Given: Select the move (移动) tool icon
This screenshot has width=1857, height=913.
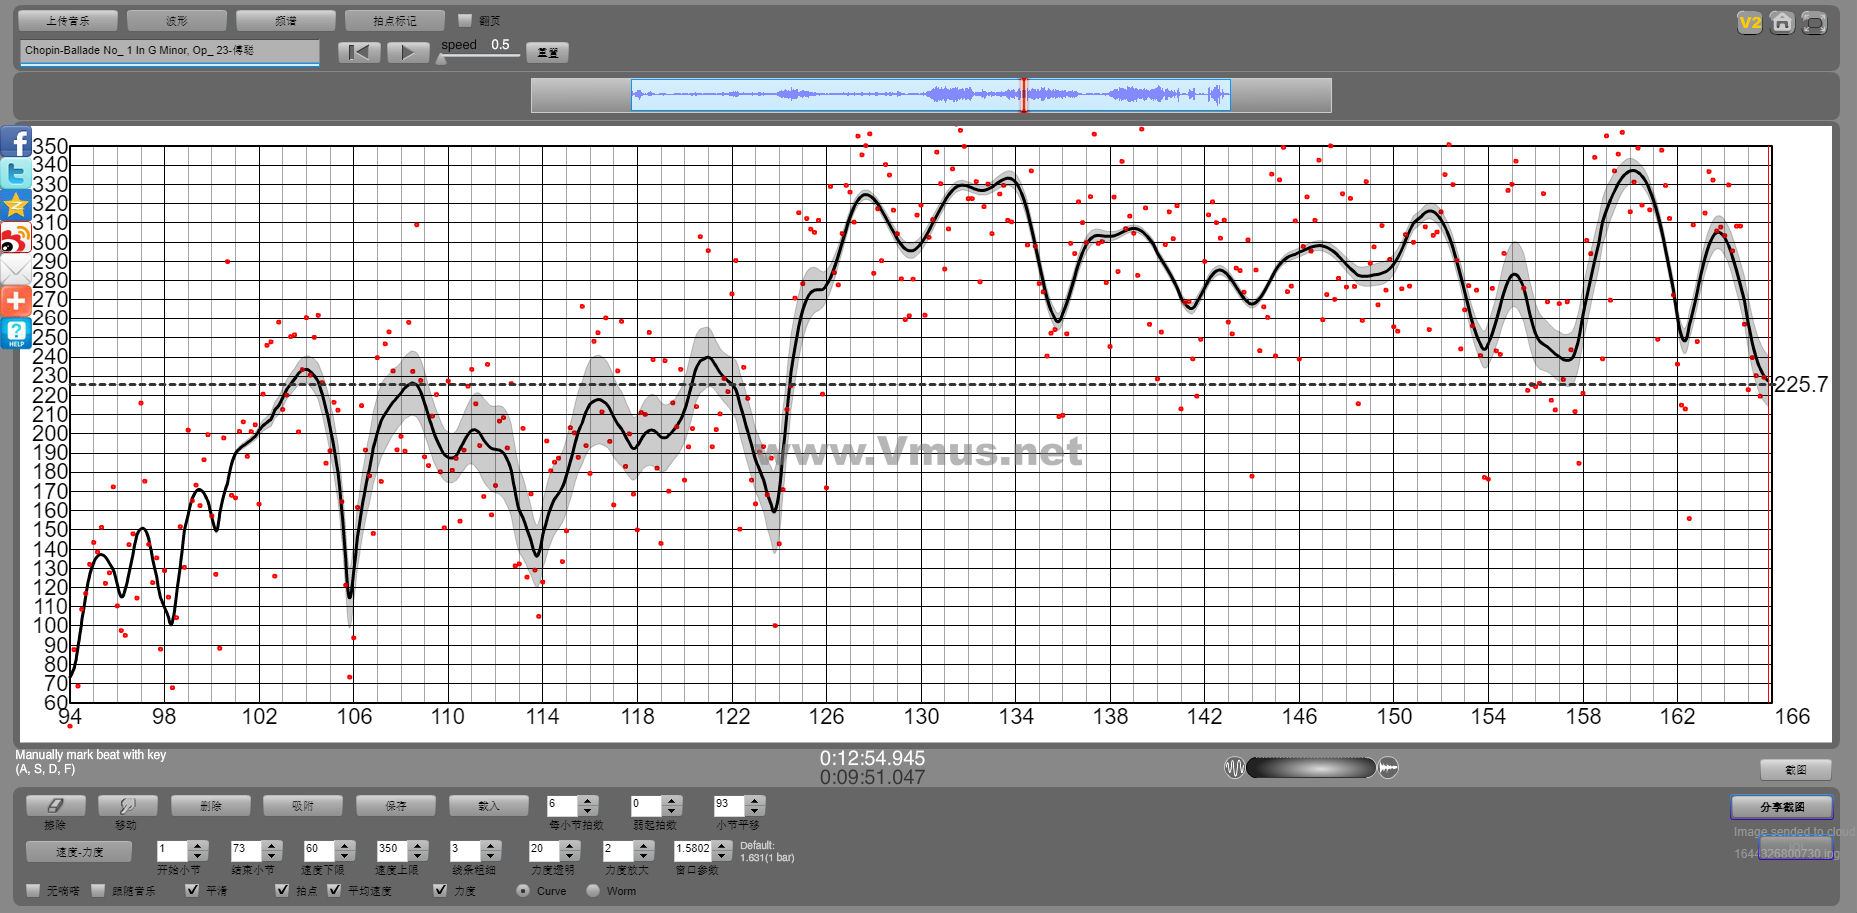Looking at the screenshot, I should [126, 805].
